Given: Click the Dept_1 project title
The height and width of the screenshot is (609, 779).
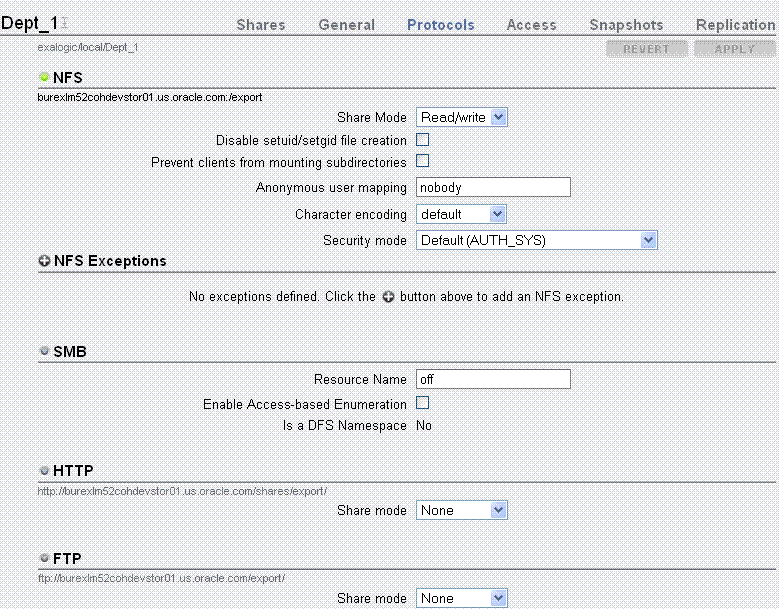Looking at the screenshot, I should pos(30,23).
